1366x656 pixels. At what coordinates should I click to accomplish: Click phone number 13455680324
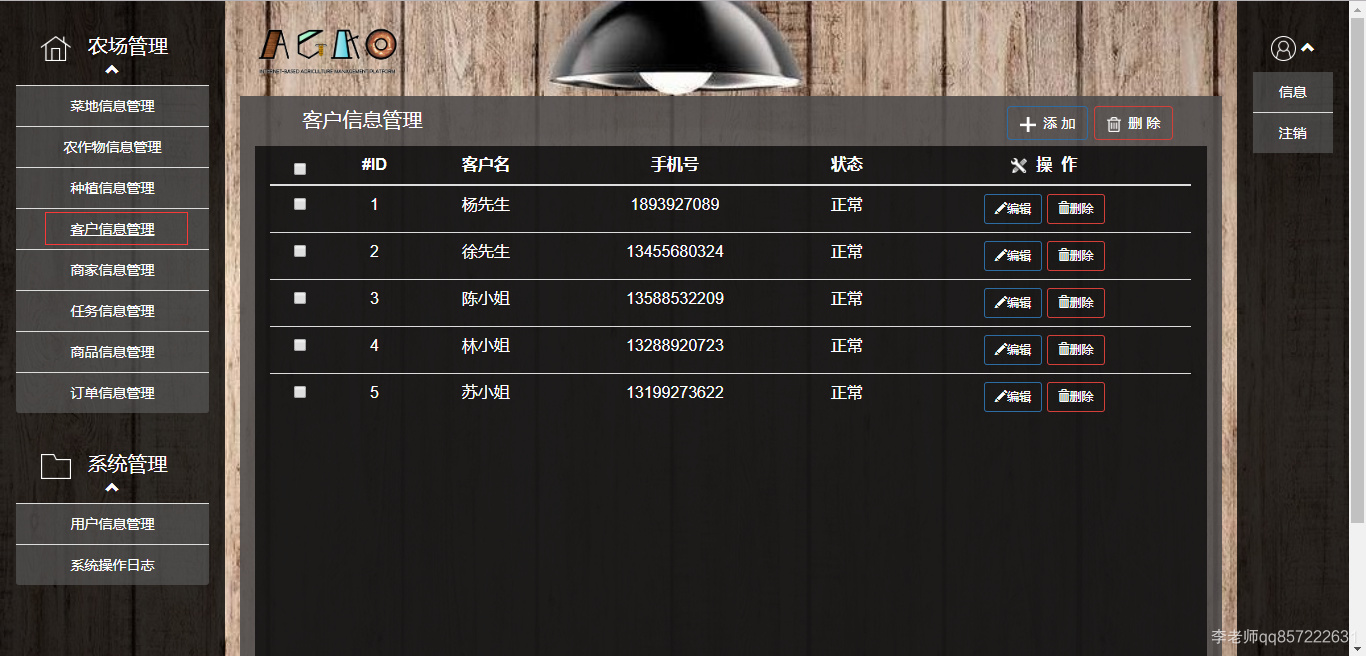pyautogui.click(x=675, y=251)
